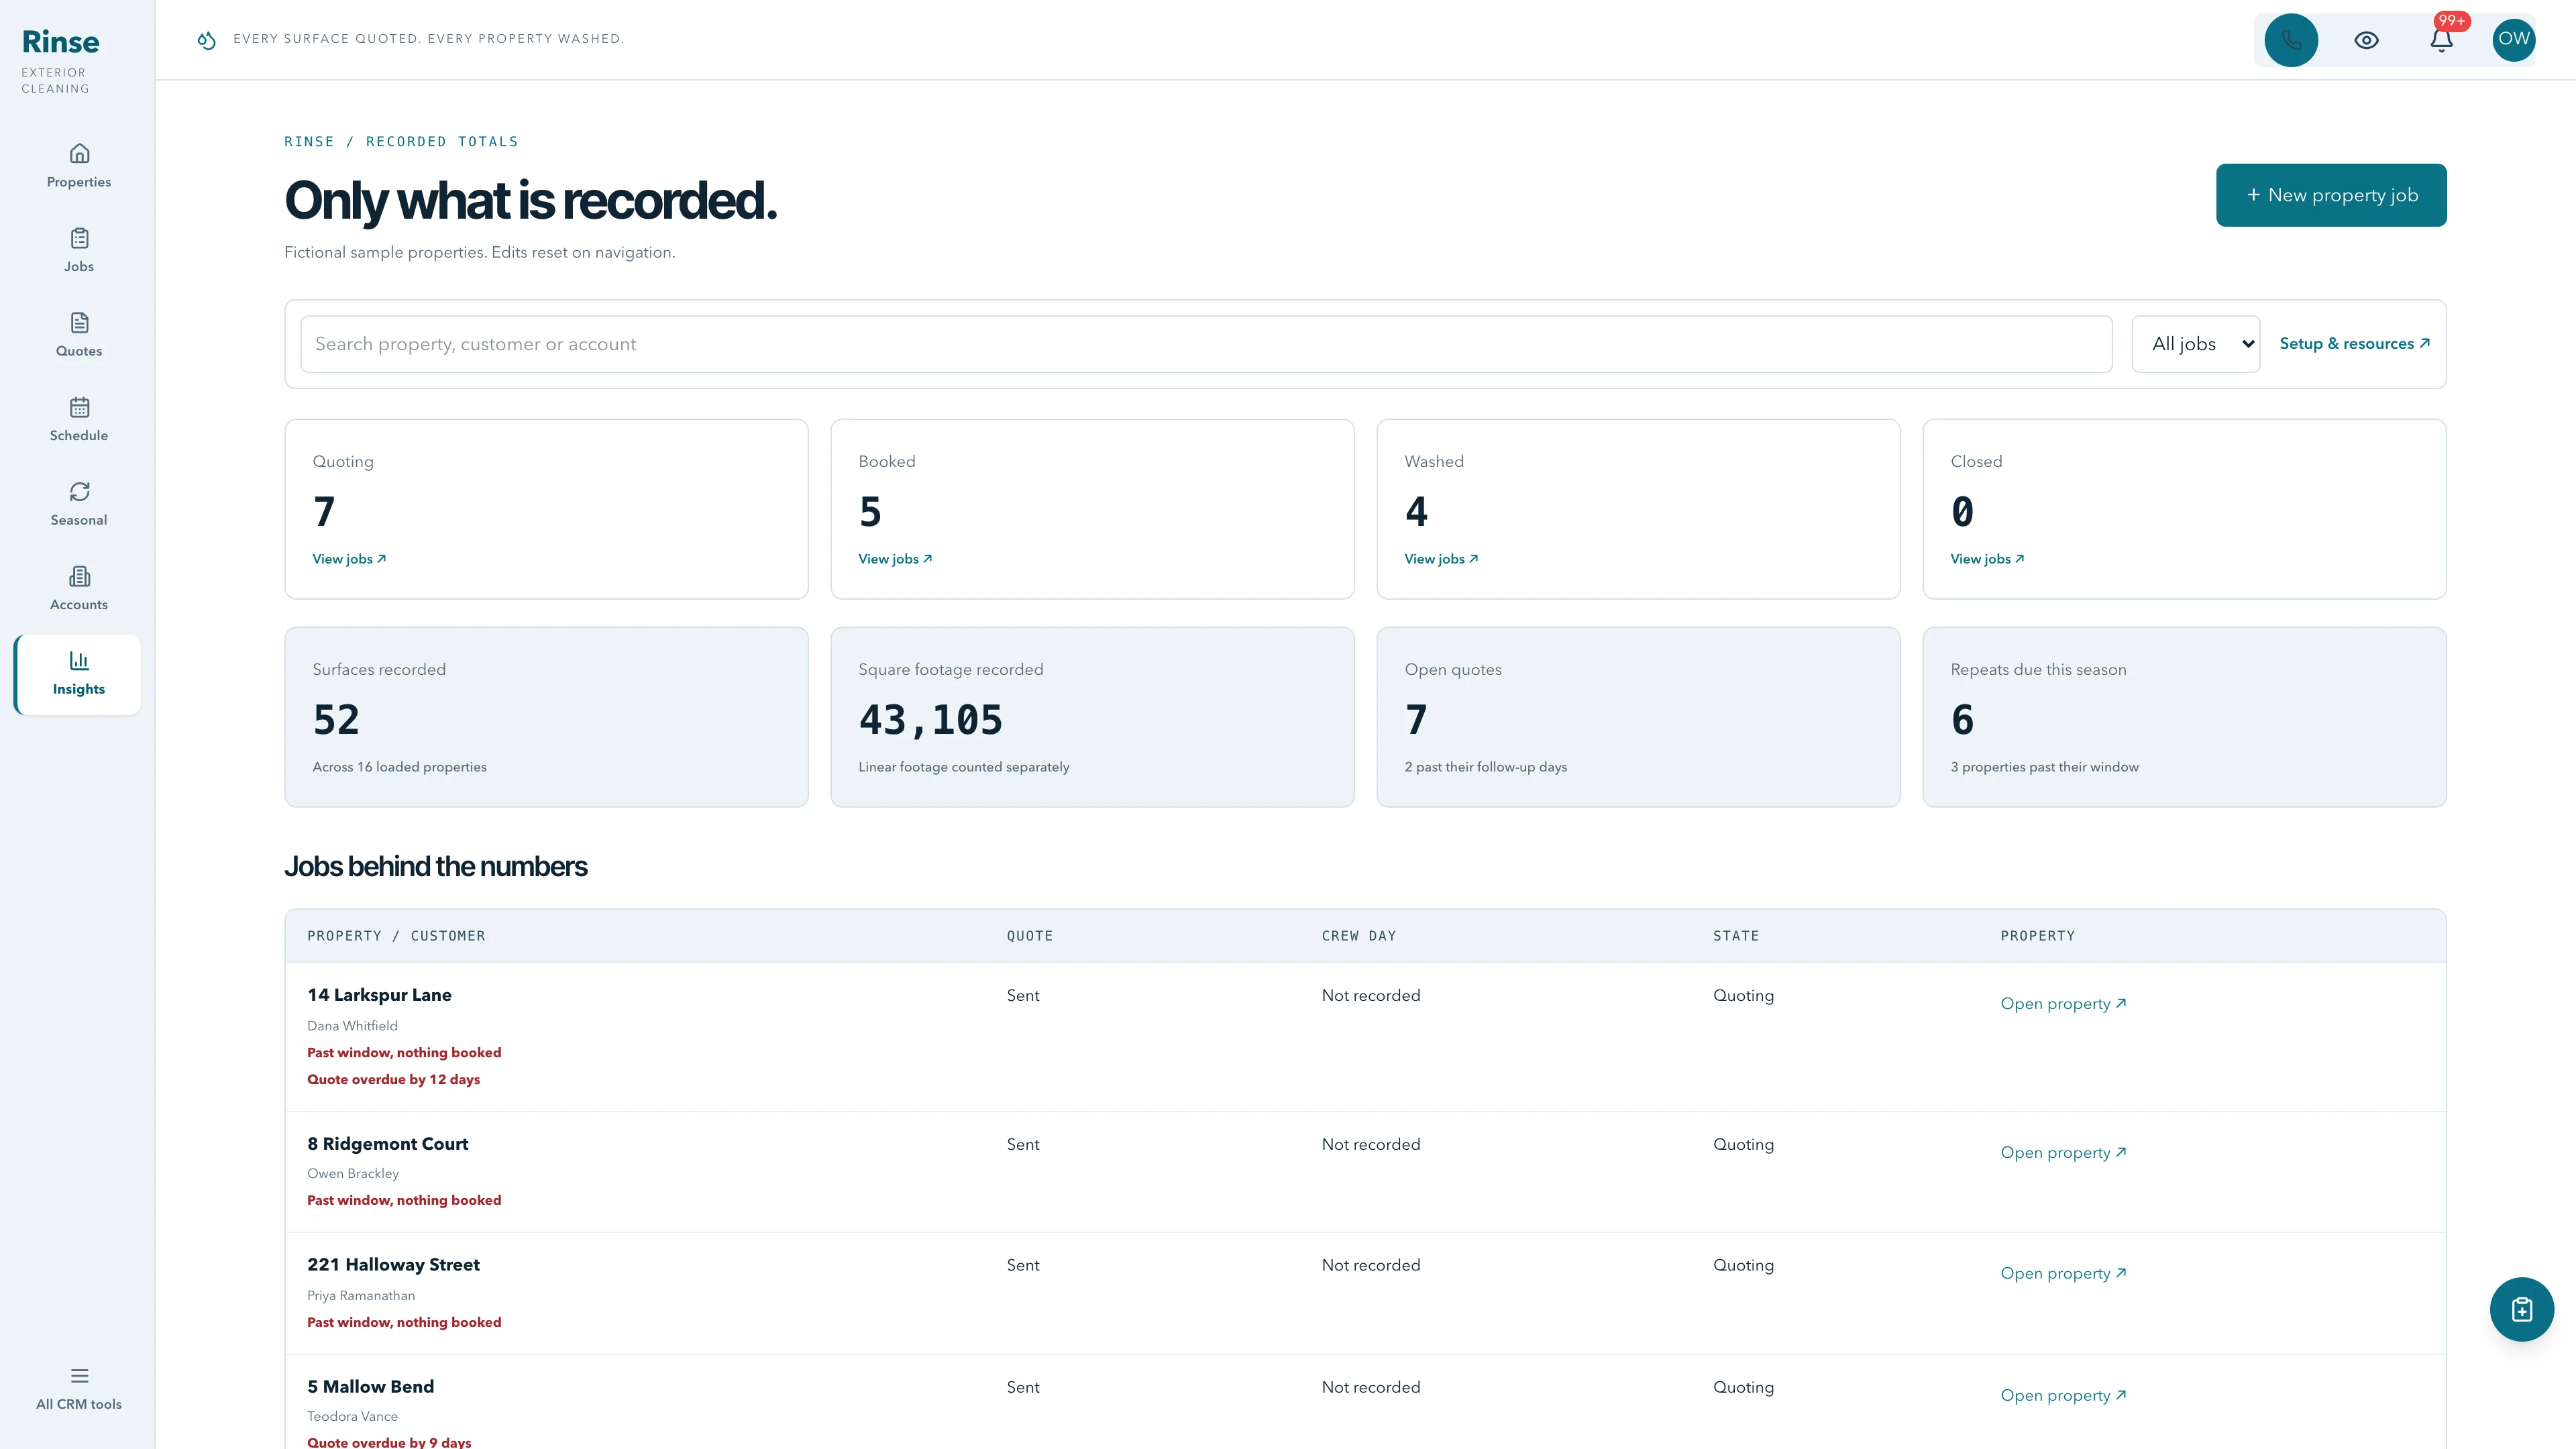Click the phone call icon button
Screen dimensions: 2576x1449
click(x=2291, y=40)
